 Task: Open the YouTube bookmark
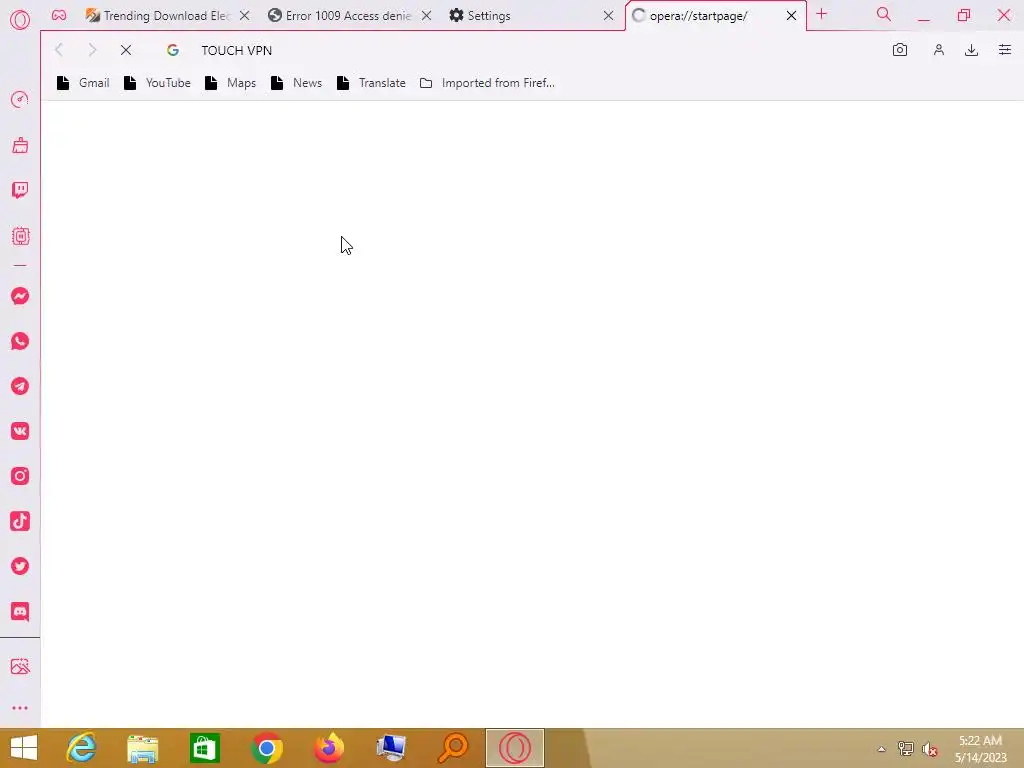(x=157, y=83)
